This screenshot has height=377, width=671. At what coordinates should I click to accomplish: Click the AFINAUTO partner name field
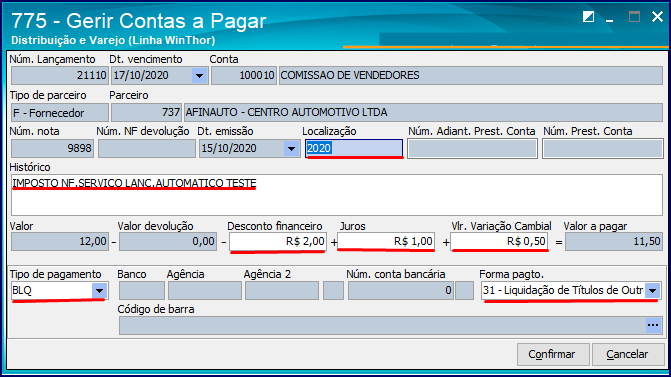point(423,113)
